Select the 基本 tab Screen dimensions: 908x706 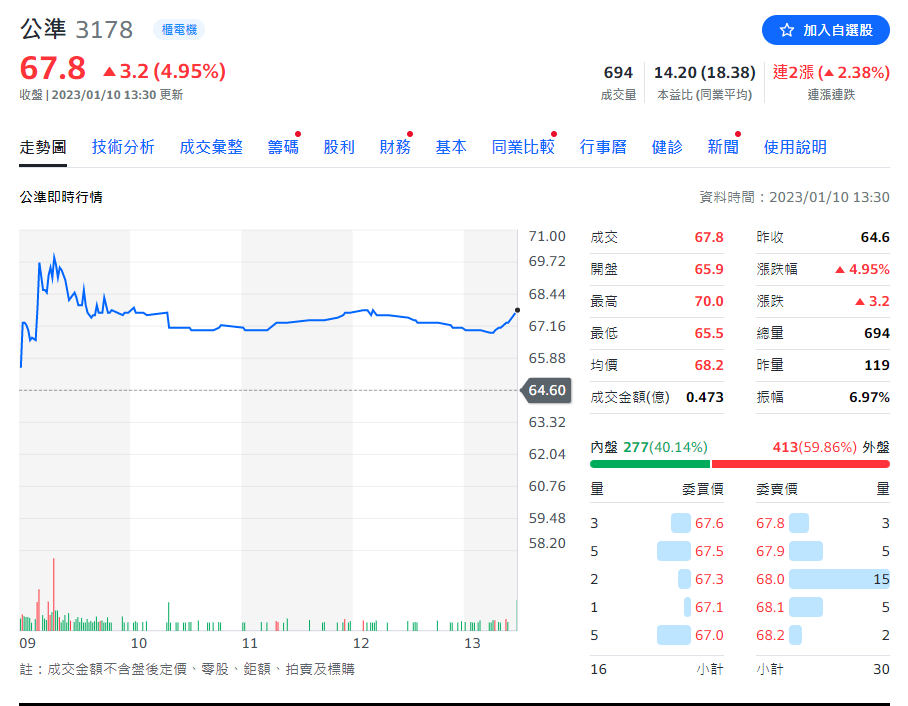click(451, 147)
